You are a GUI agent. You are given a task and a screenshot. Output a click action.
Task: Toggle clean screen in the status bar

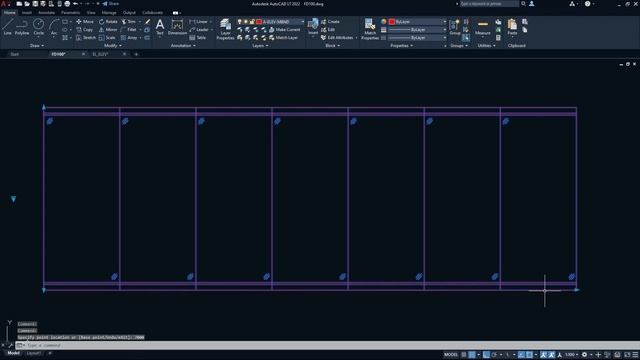(x=627, y=355)
